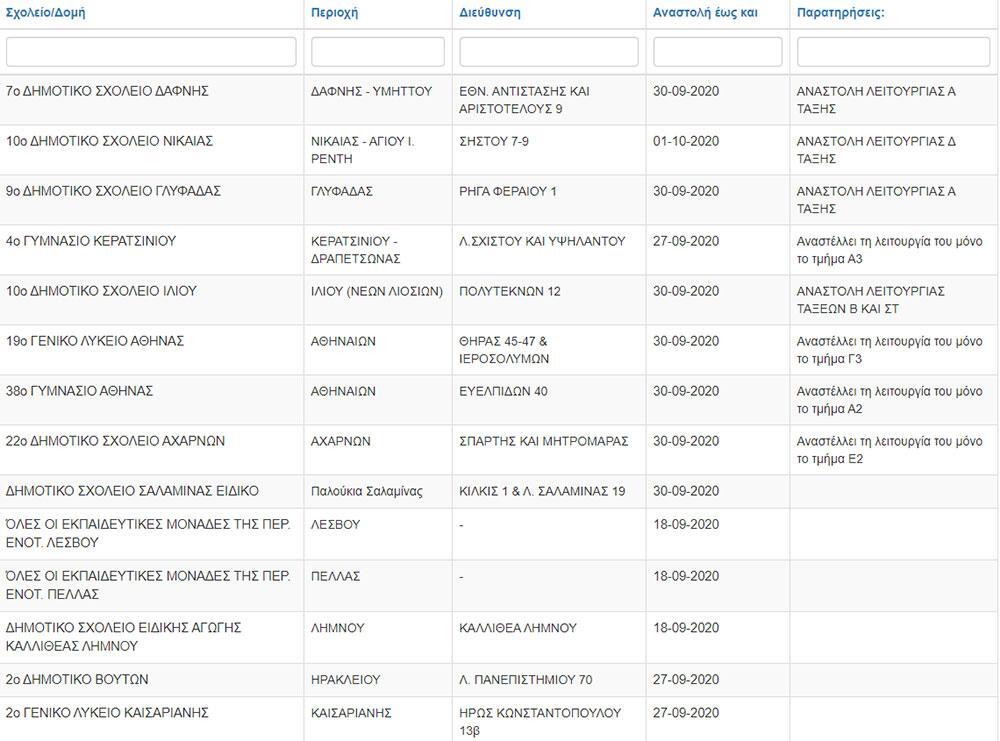Click 4ο ΓΥΜΝΑΣΙΟ ΚΕΡΑΤΣΙΝΙΟΥ row
Image resolution: width=1000 pixels, height=741 pixels.
[x=91, y=241]
